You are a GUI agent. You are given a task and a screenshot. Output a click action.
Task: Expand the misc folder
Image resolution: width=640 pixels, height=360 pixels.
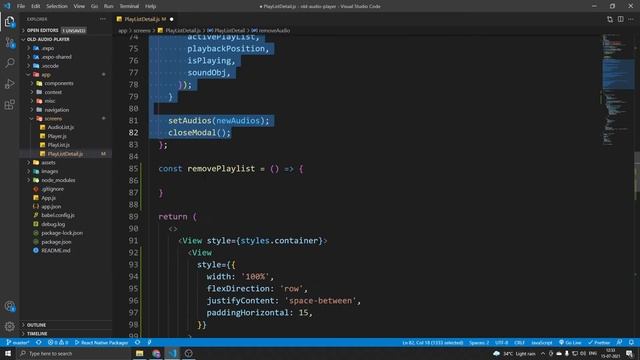tap(66, 101)
